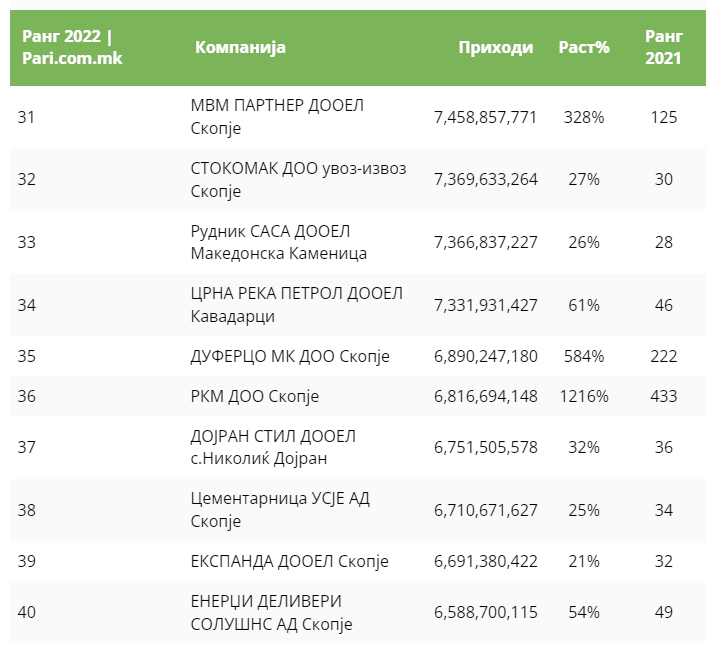Click the Ранг 2021 column header
Screen dimensions: 718x653
pyautogui.click(x=663, y=48)
